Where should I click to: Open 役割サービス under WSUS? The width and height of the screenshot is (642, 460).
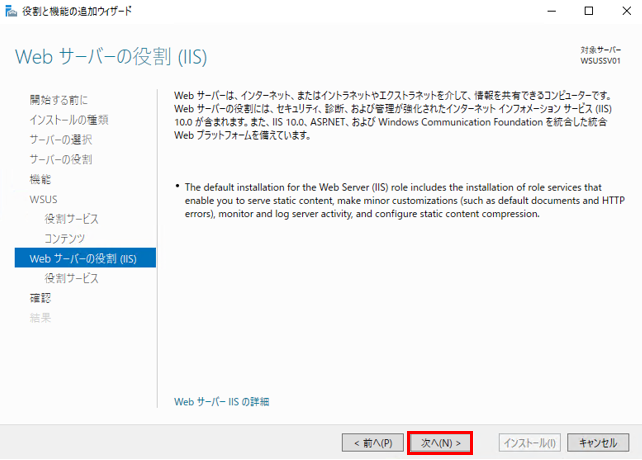pos(72,219)
